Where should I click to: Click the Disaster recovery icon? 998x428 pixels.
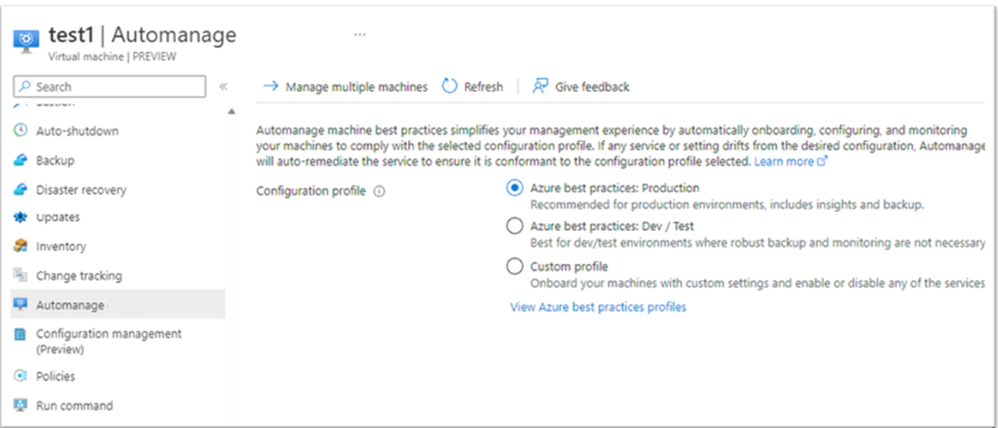(20, 189)
